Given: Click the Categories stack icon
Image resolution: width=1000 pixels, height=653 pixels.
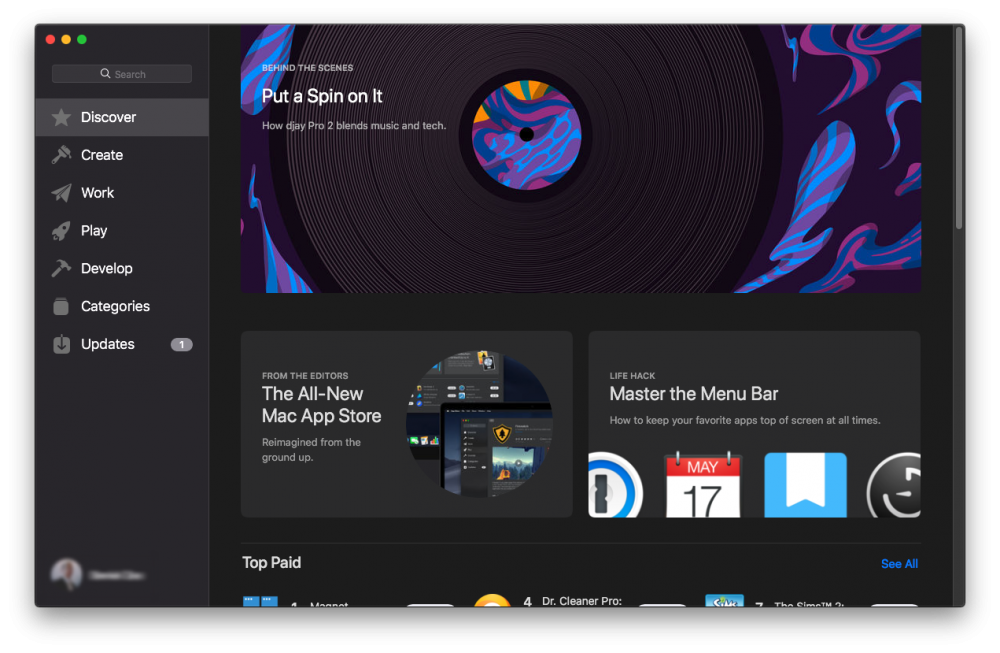Looking at the screenshot, I should pos(61,307).
